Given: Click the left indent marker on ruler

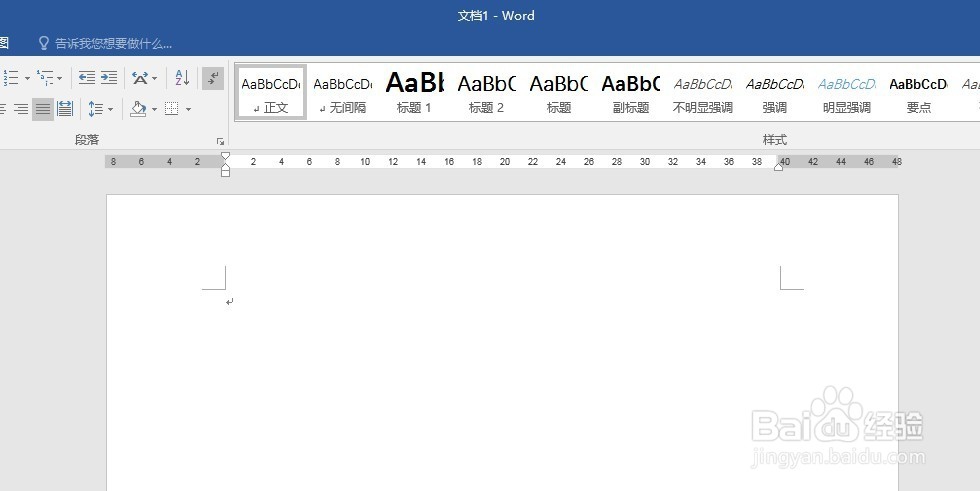Looking at the screenshot, I should (x=226, y=172).
